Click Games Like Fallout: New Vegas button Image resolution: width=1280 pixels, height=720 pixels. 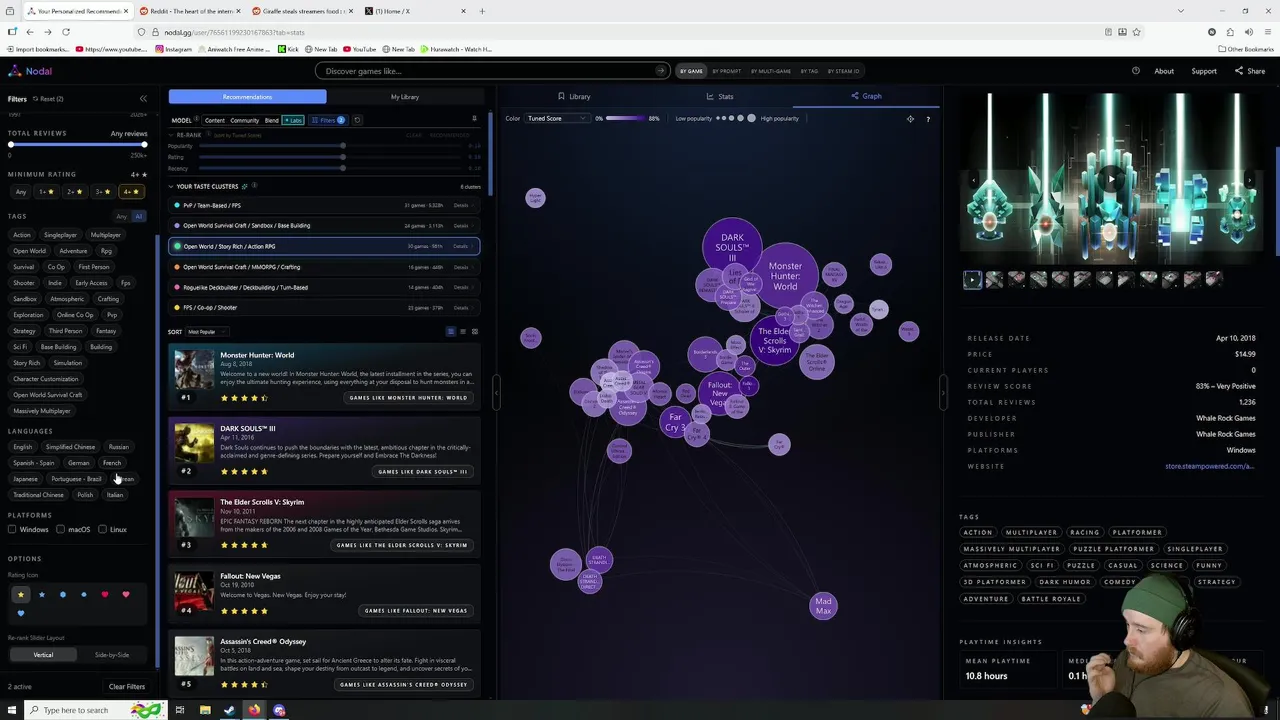pyautogui.click(x=416, y=610)
